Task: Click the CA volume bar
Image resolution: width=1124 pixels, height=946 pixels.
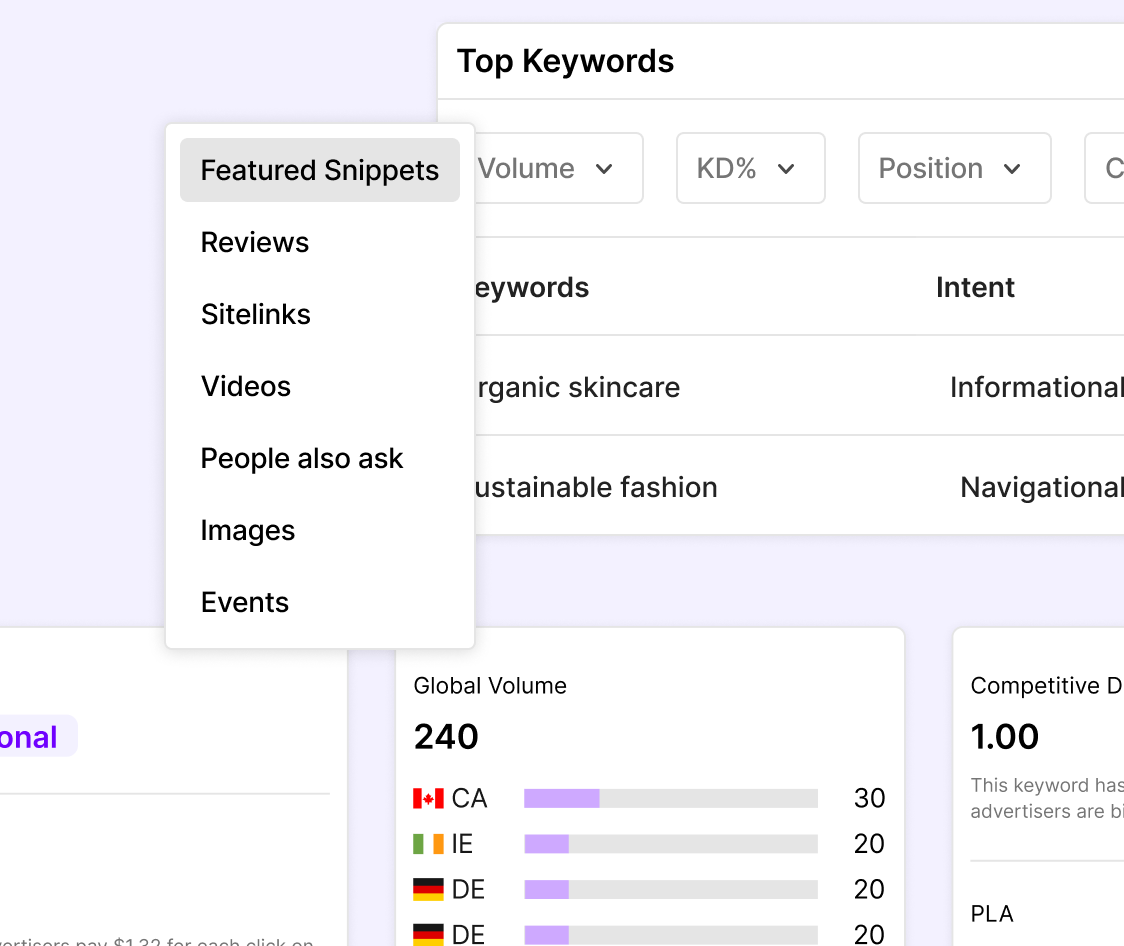Action: tap(671, 798)
